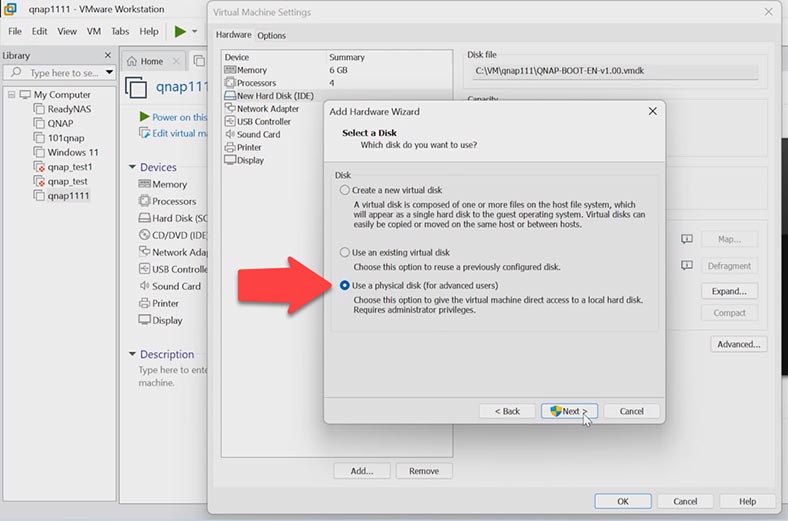The width and height of the screenshot is (788, 521).
Task: Click the disk file path field
Action: click(615, 71)
